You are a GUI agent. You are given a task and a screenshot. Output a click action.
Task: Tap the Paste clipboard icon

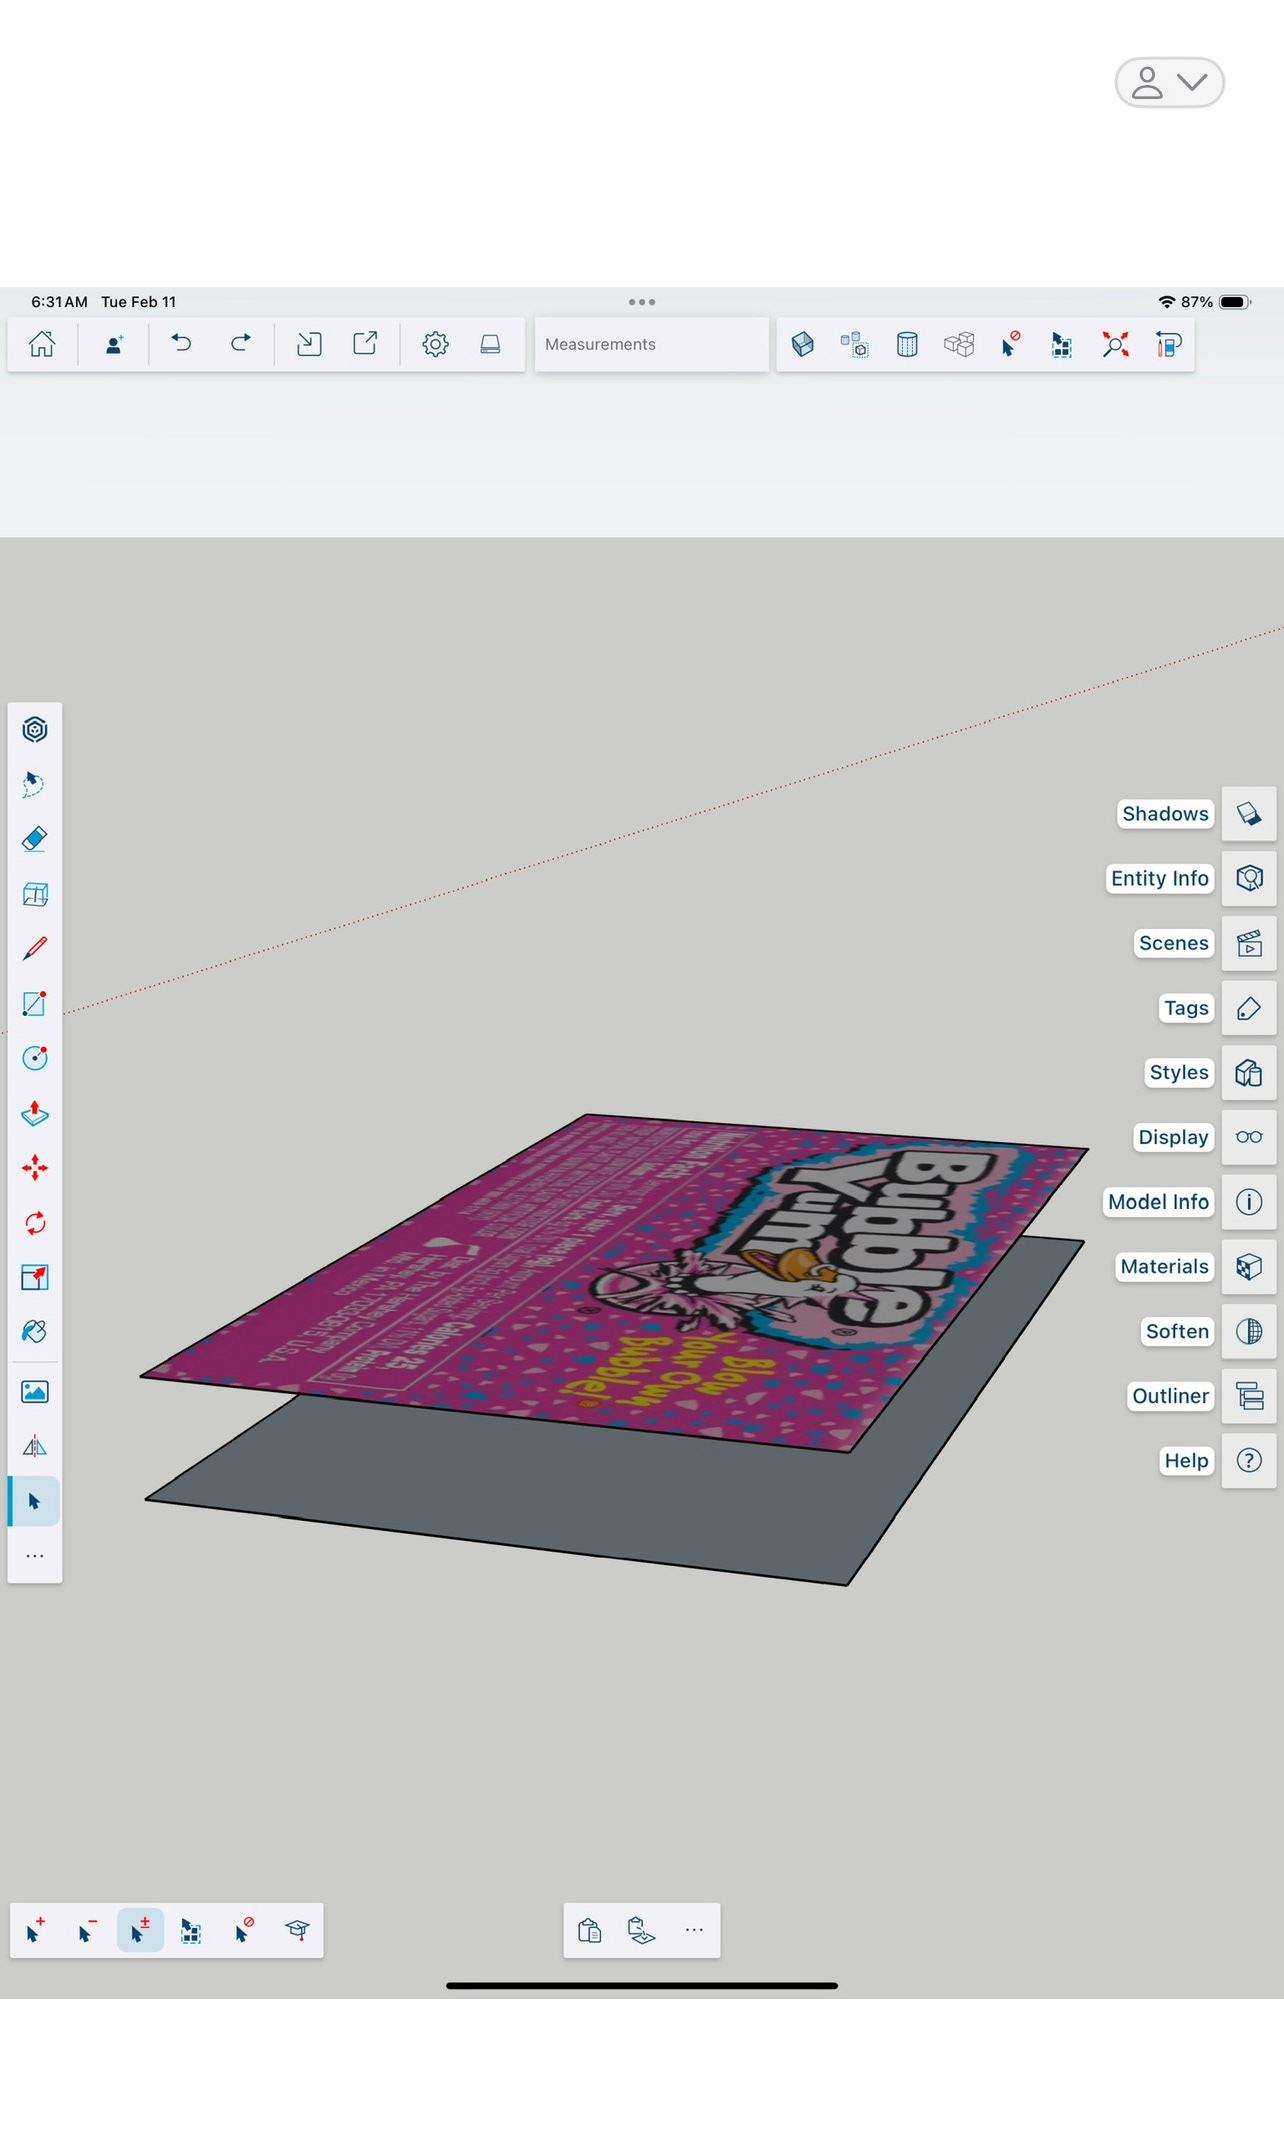point(590,1930)
